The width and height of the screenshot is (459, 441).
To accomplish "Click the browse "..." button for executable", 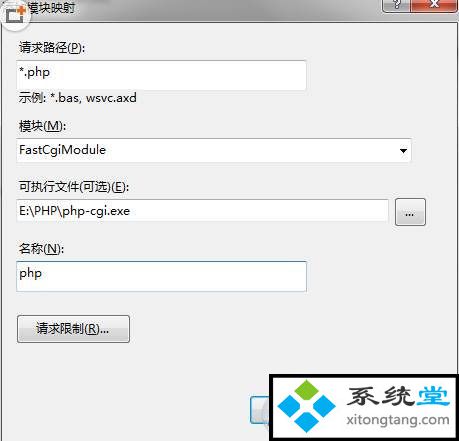I will coord(410,212).
